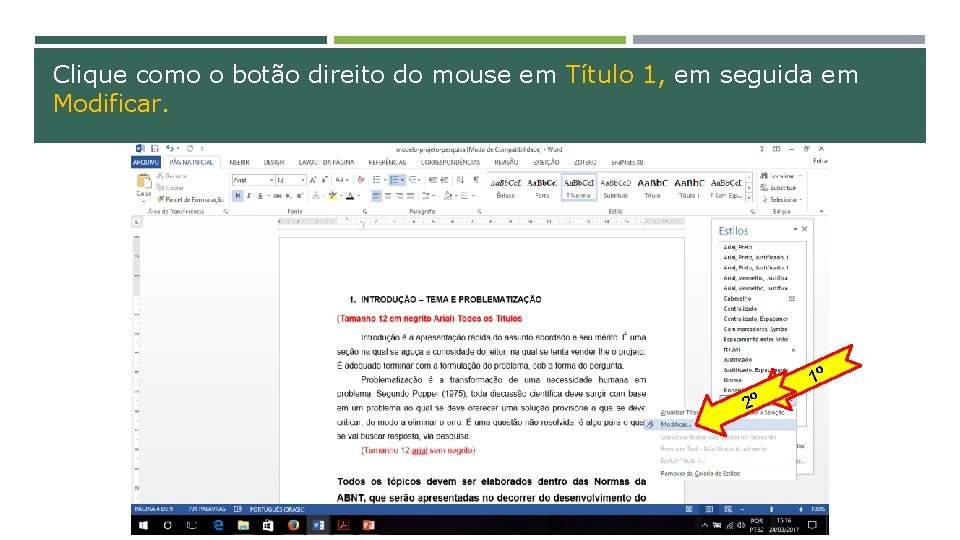Decrease font size with the shrink font icon
960x540 pixels.
324,180
